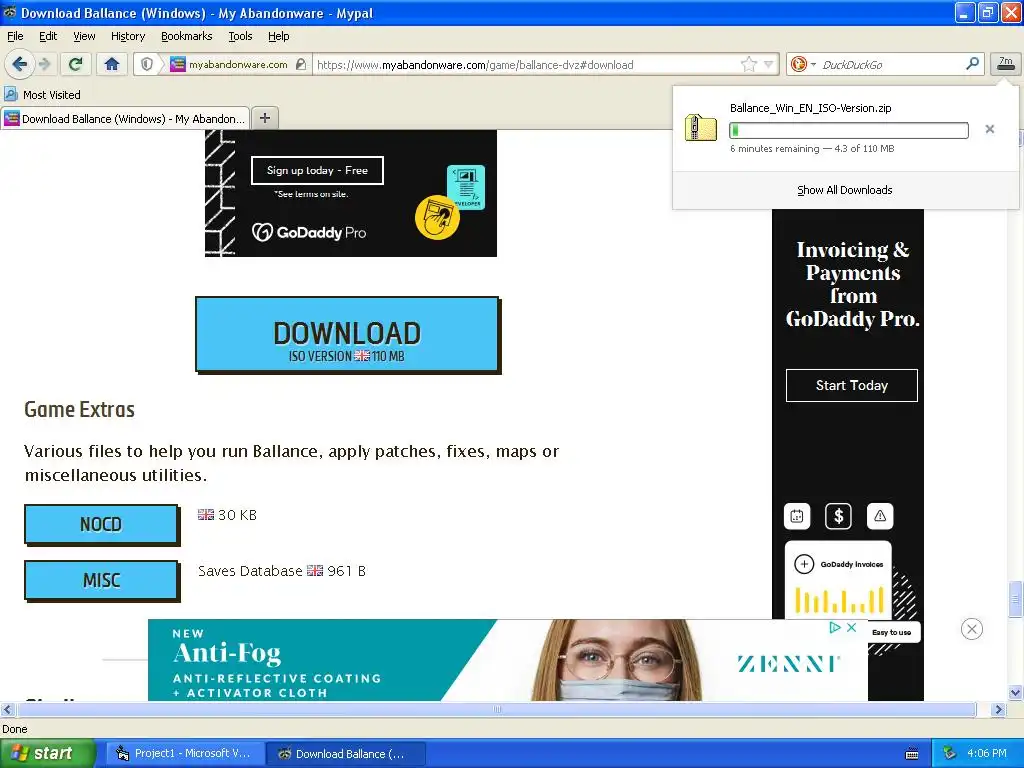Click the plus circle beside GoDaddy Invoices

[x=804, y=564]
